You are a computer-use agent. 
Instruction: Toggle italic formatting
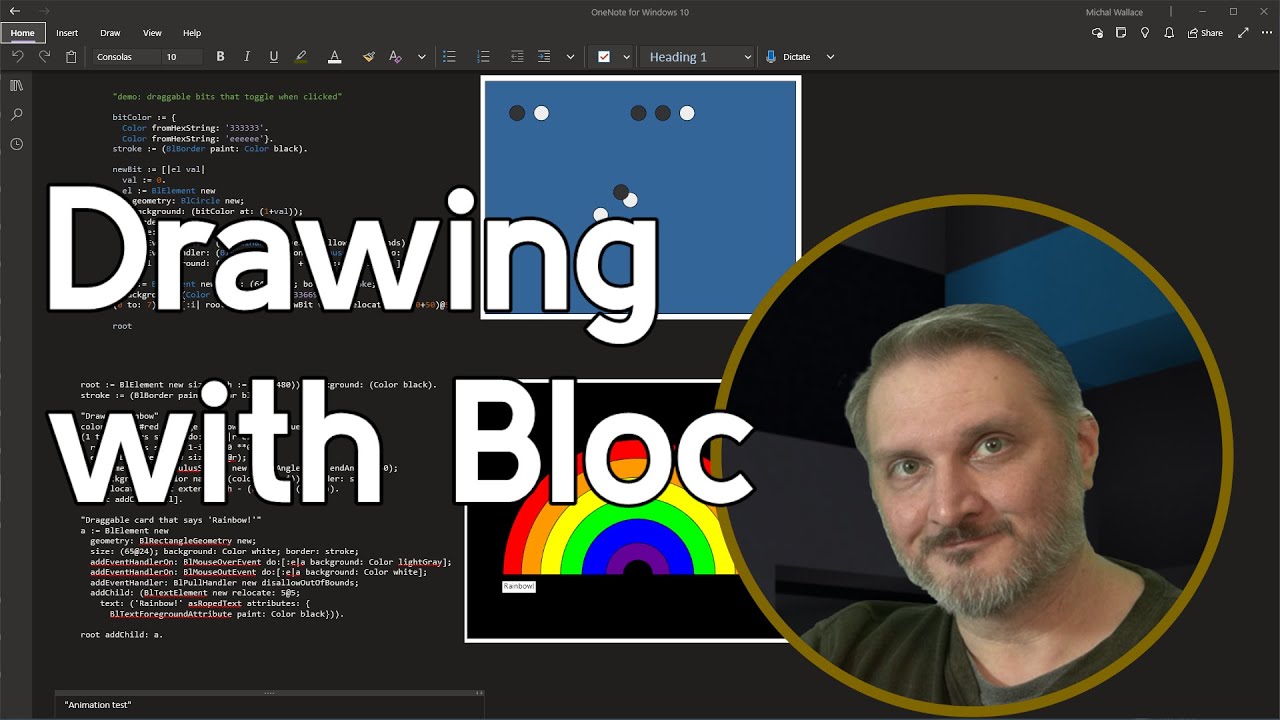[x=247, y=57]
